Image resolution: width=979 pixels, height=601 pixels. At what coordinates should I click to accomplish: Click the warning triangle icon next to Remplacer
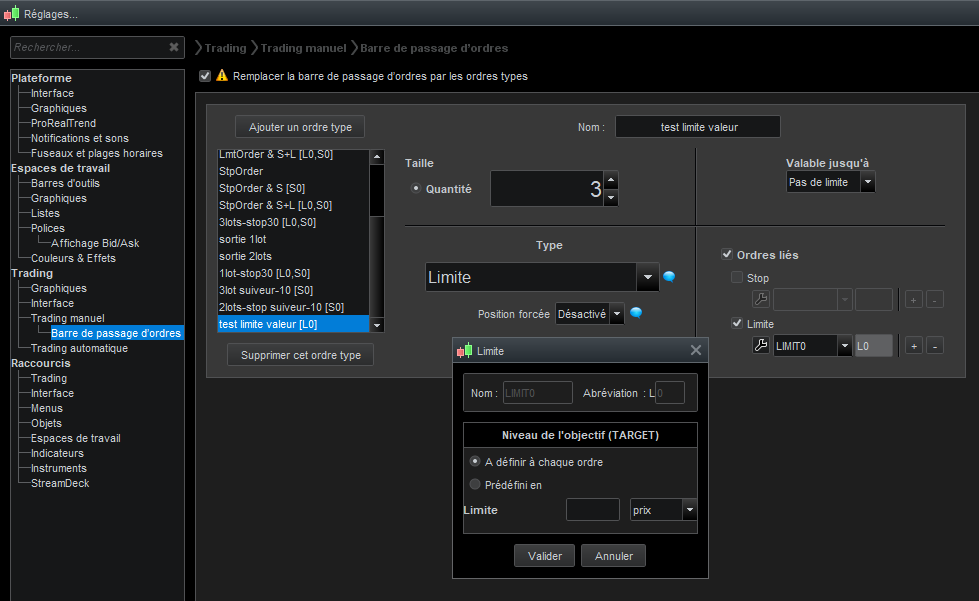(x=222, y=76)
